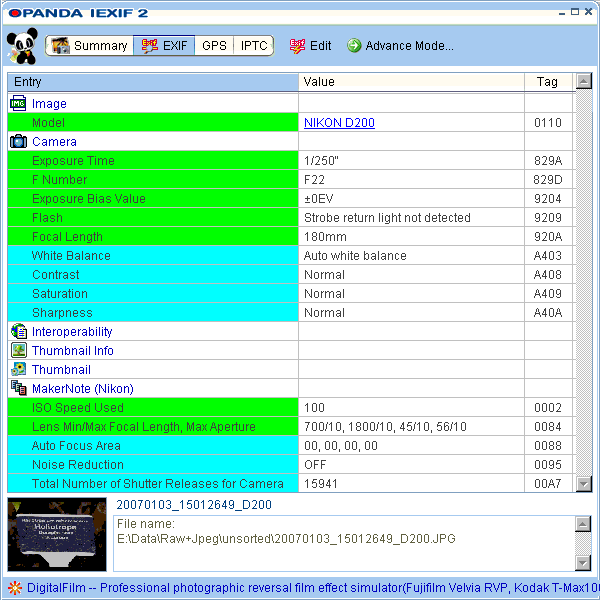This screenshot has height=600, width=600.
Task: Click the DigitalFilm promotional link text
Action: pyautogui.click(x=313, y=588)
